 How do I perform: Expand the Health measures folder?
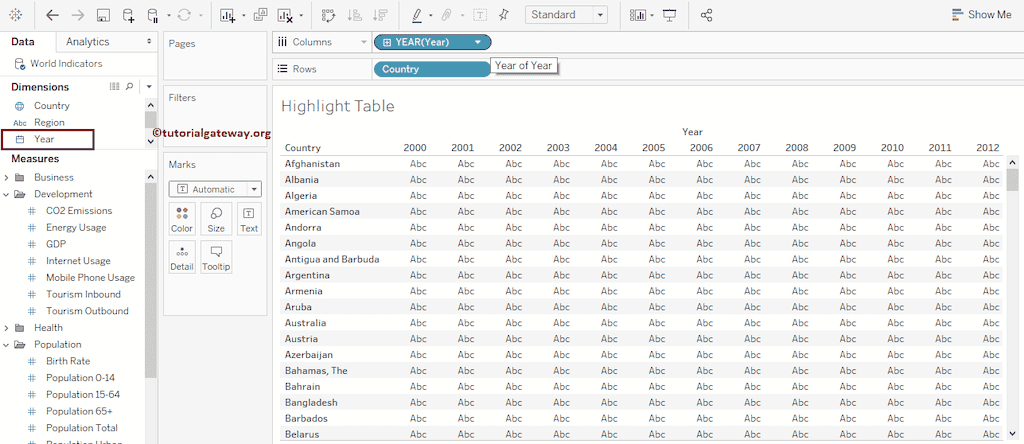pos(7,328)
